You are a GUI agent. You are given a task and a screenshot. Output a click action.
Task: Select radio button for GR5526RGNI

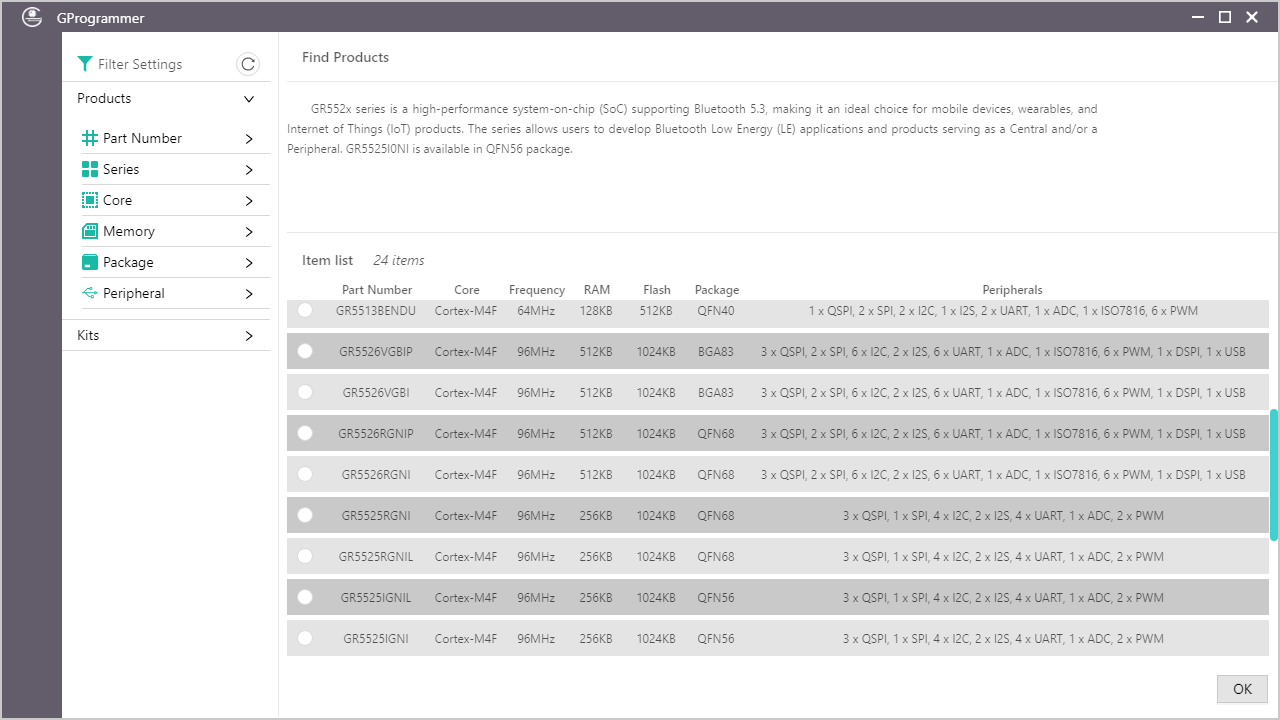[x=305, y=474]
